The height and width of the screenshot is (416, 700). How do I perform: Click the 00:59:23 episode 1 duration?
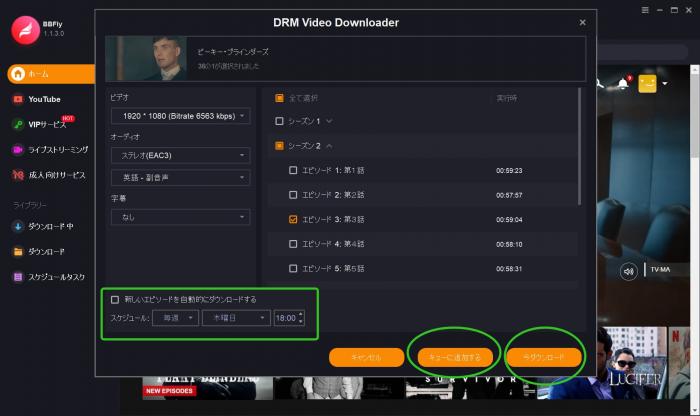pos(509,171)
